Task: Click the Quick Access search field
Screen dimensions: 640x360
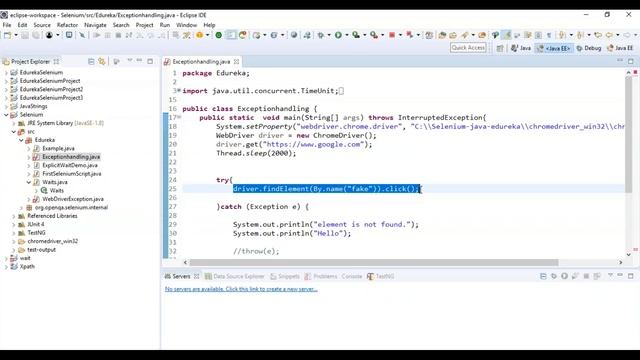Action: pos(468,48)
